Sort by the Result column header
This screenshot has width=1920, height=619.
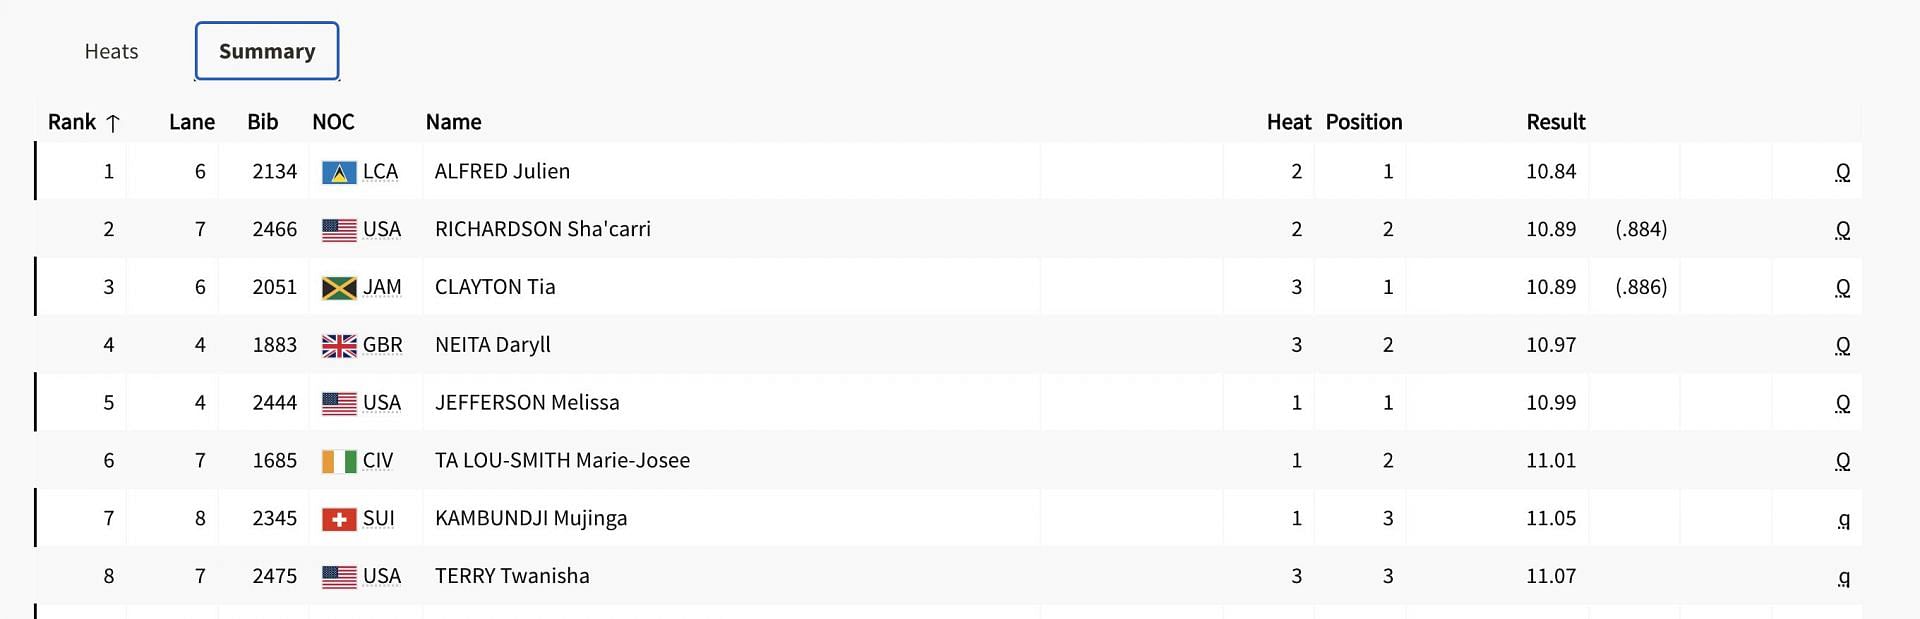coord(1555,122)
